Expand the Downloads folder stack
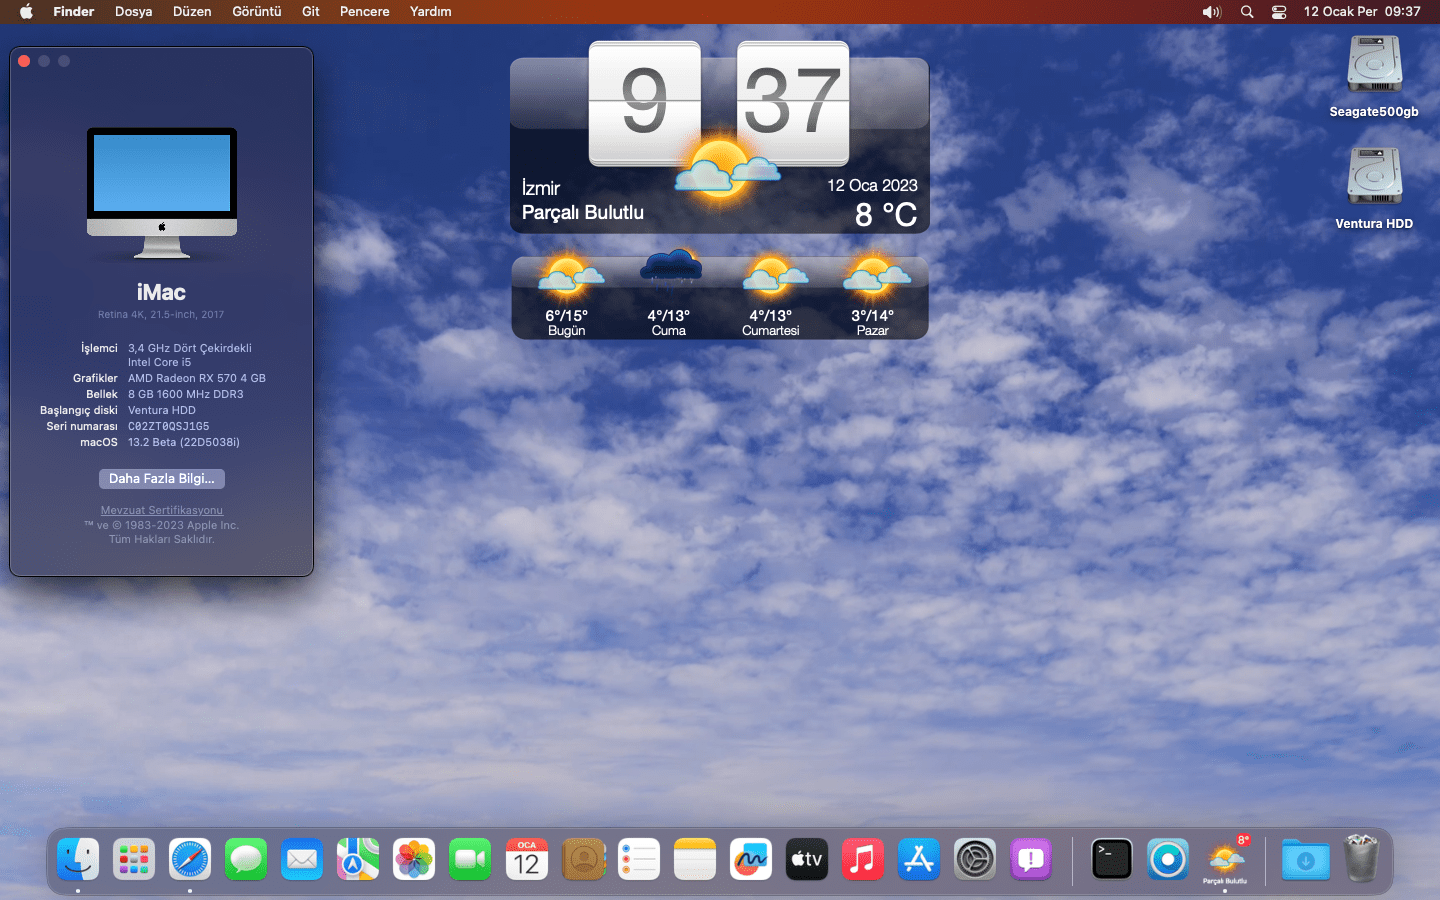Image resolution: width=1440 pixels, height=900 pixels. pyautogui.click(x=1305, y=859)
